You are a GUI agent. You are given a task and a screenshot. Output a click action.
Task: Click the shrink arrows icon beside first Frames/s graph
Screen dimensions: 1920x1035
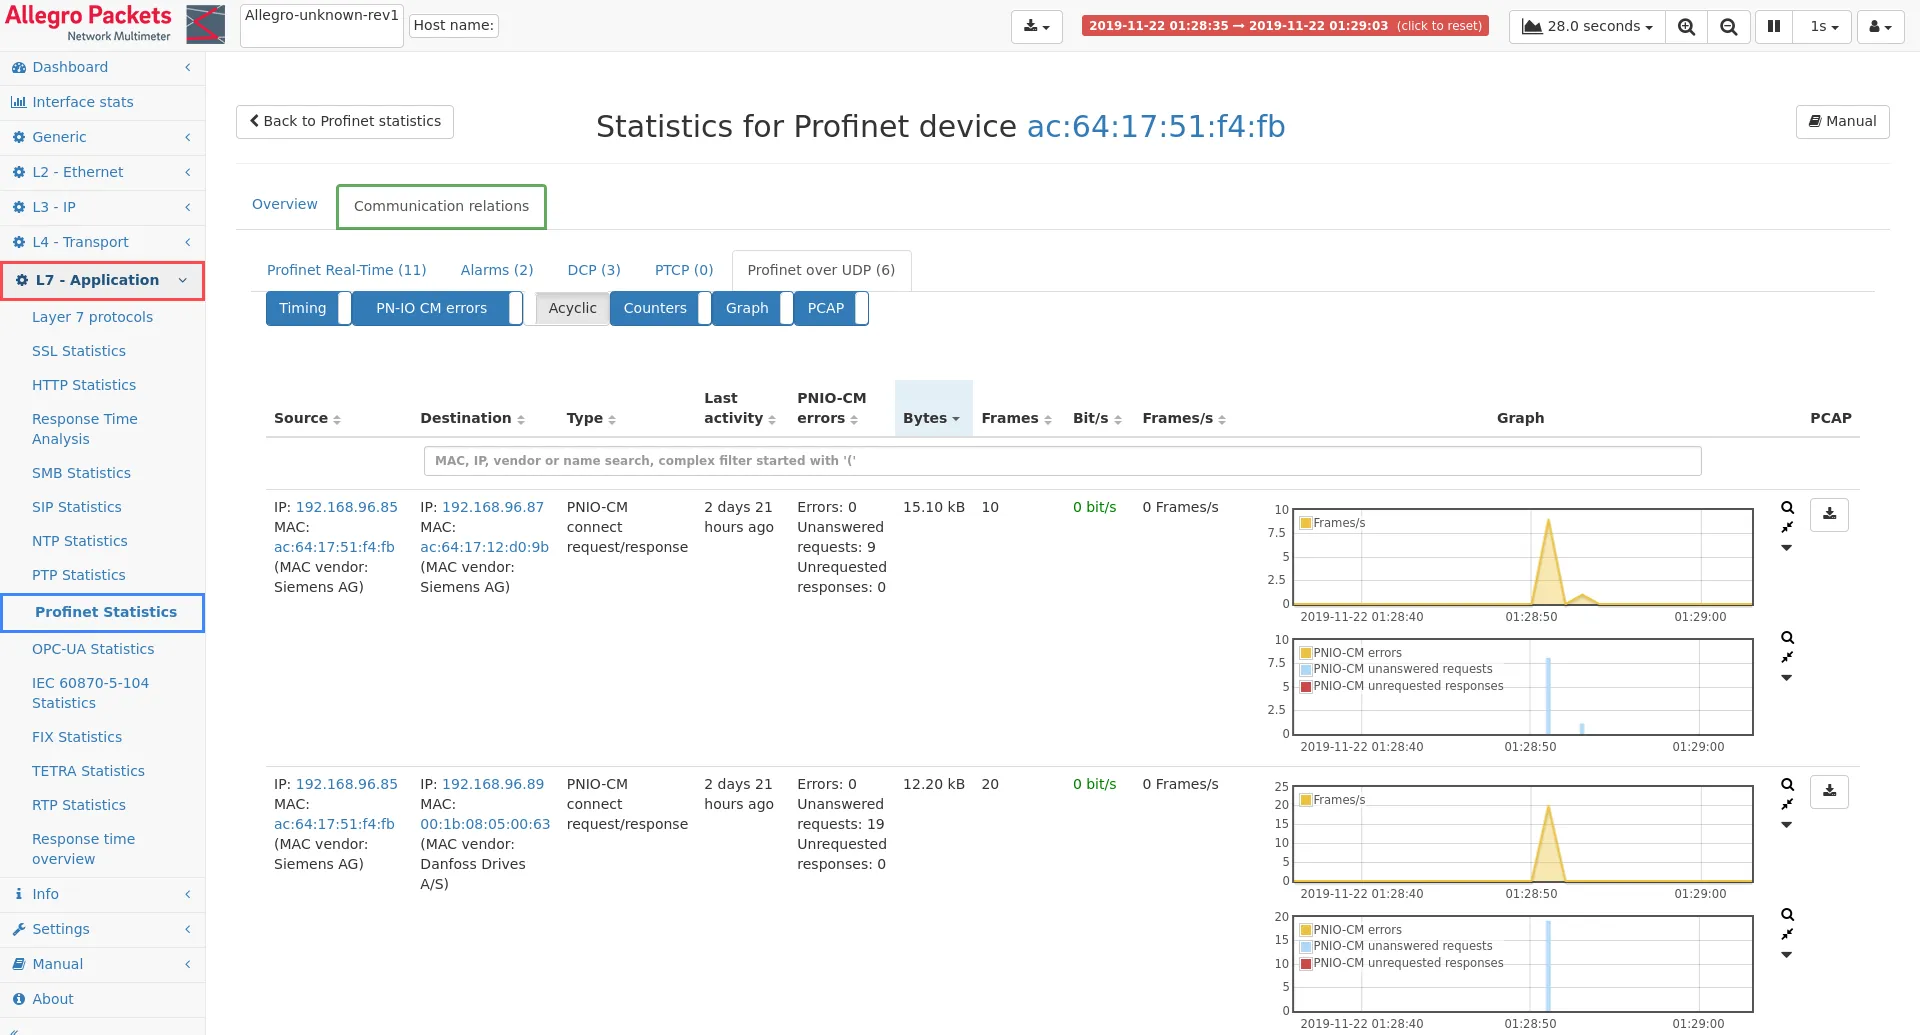tap(1787, 527)
